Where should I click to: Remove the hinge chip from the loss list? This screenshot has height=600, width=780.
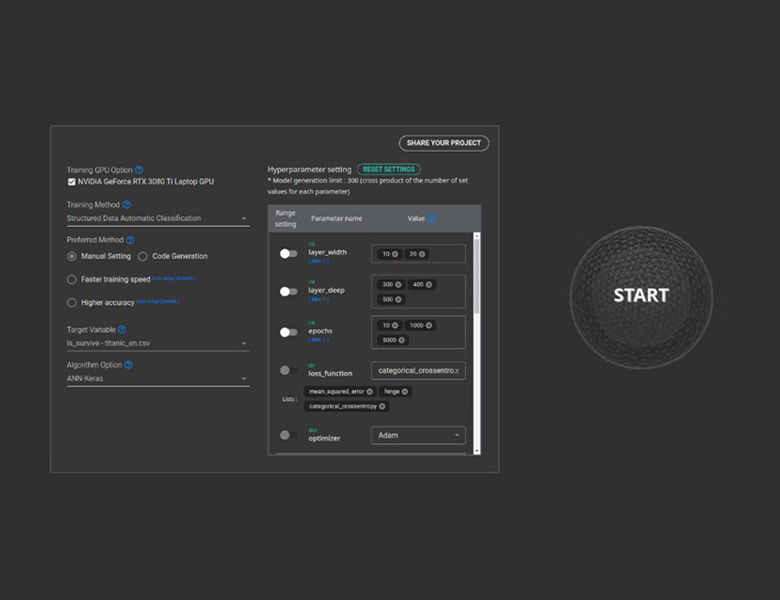click(404, 392)
